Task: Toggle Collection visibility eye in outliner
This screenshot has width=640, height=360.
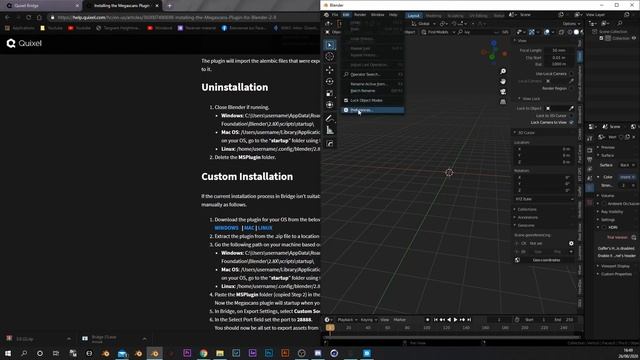Action: 634,38
